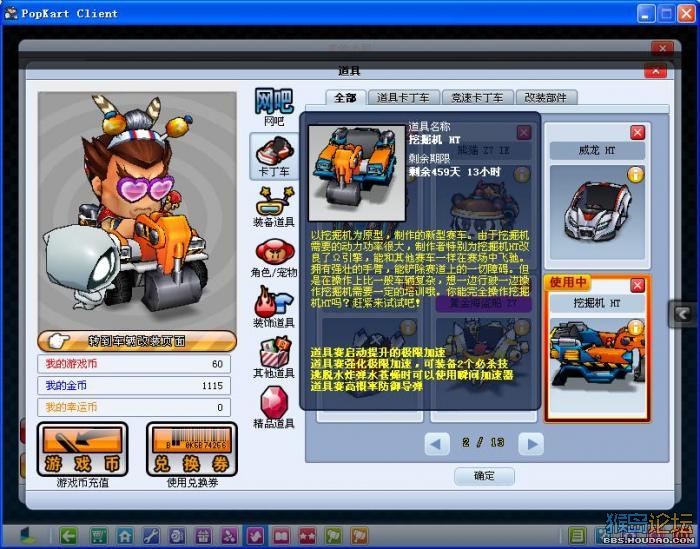Click the 我的幸运币 field
Image resolution: width=700 pixels, height=549 pixels.
point(134,407)
